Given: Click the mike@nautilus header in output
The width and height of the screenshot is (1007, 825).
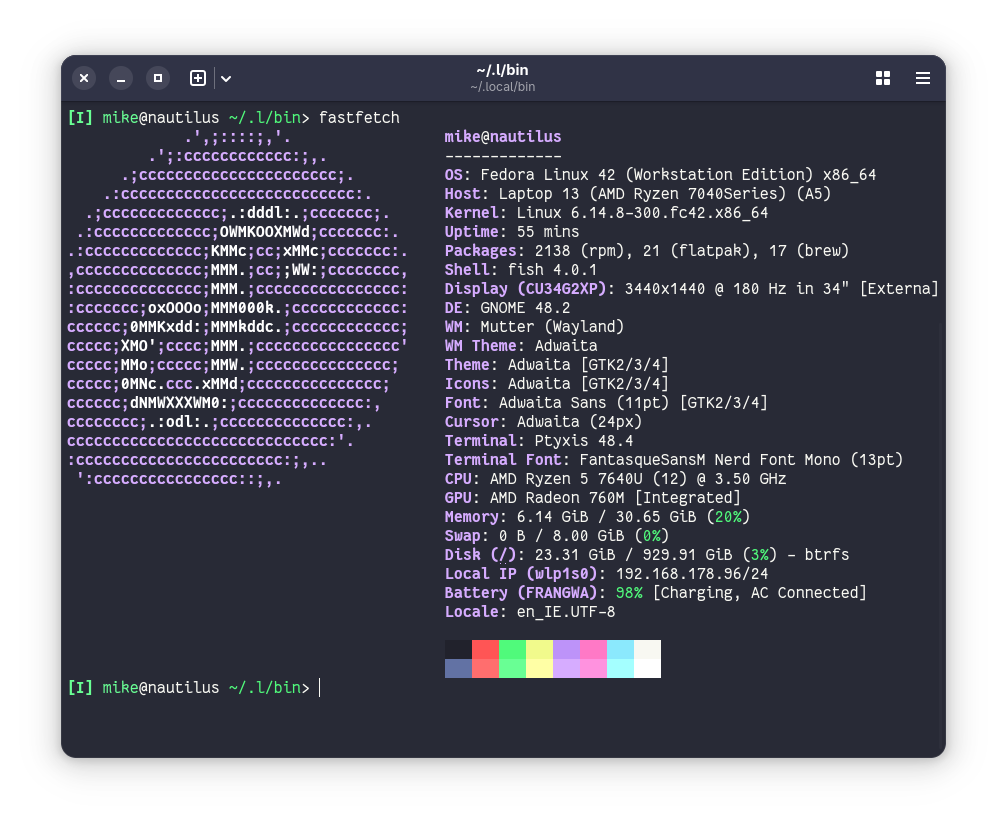Looking at the screenshot, I should [x=503, y=137].
